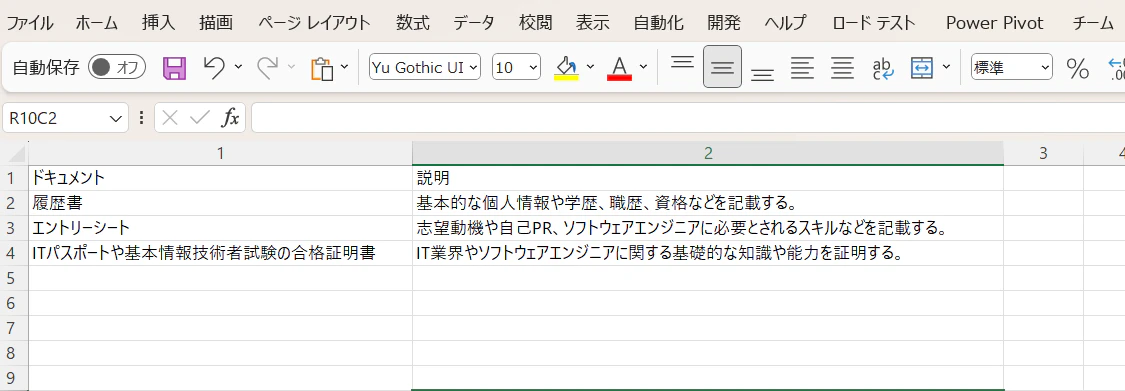Click the grayed Redo arrow
This screenshot has height=391, width=1125.
point(268,67)
